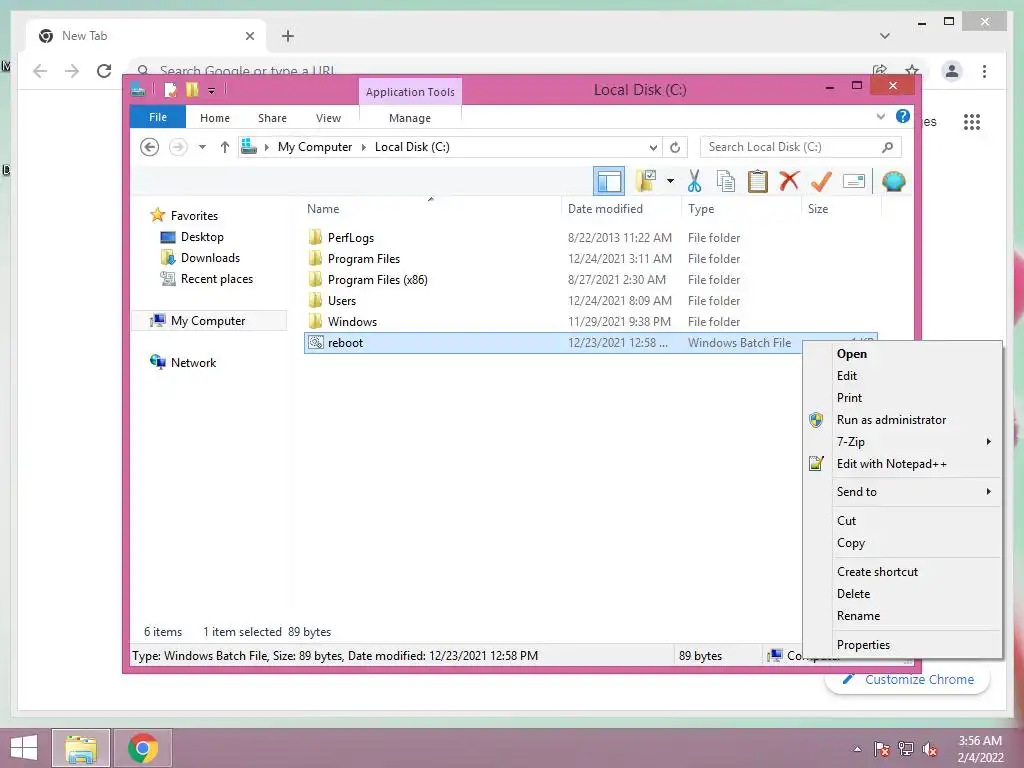The width and height of the screenshot is (1024, 768).
Task: Click the quick access New folder icon
Action: coord(192,89)
